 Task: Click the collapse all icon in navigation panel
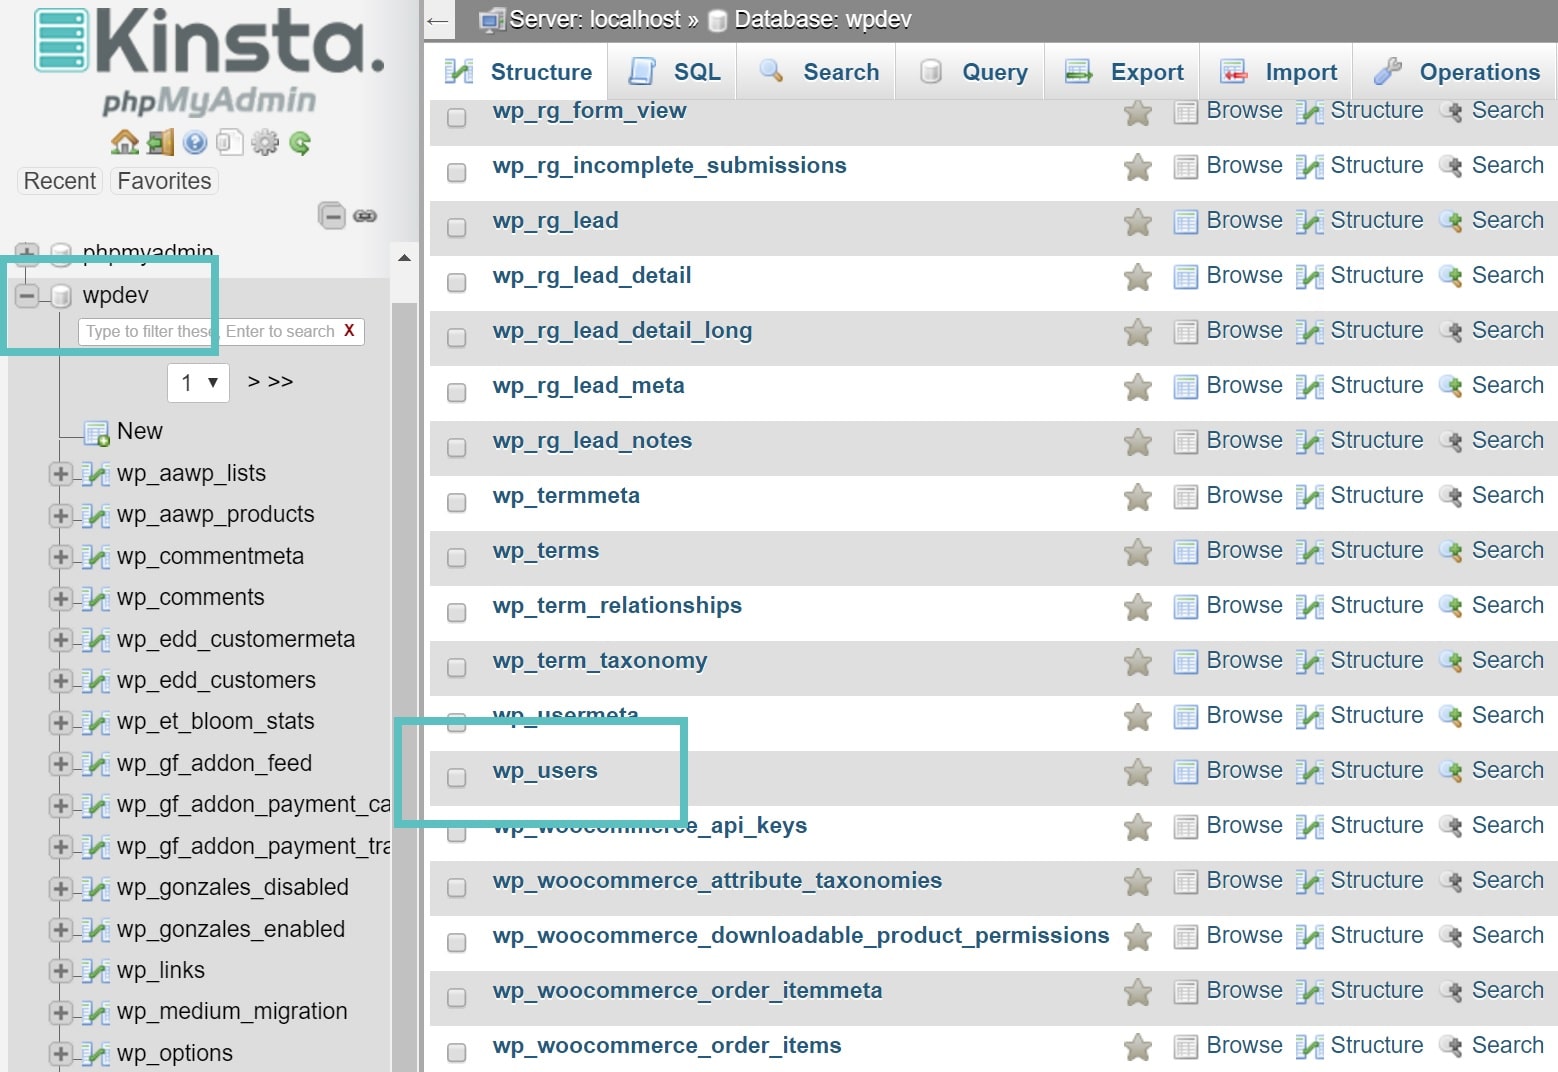click(332, 215)
